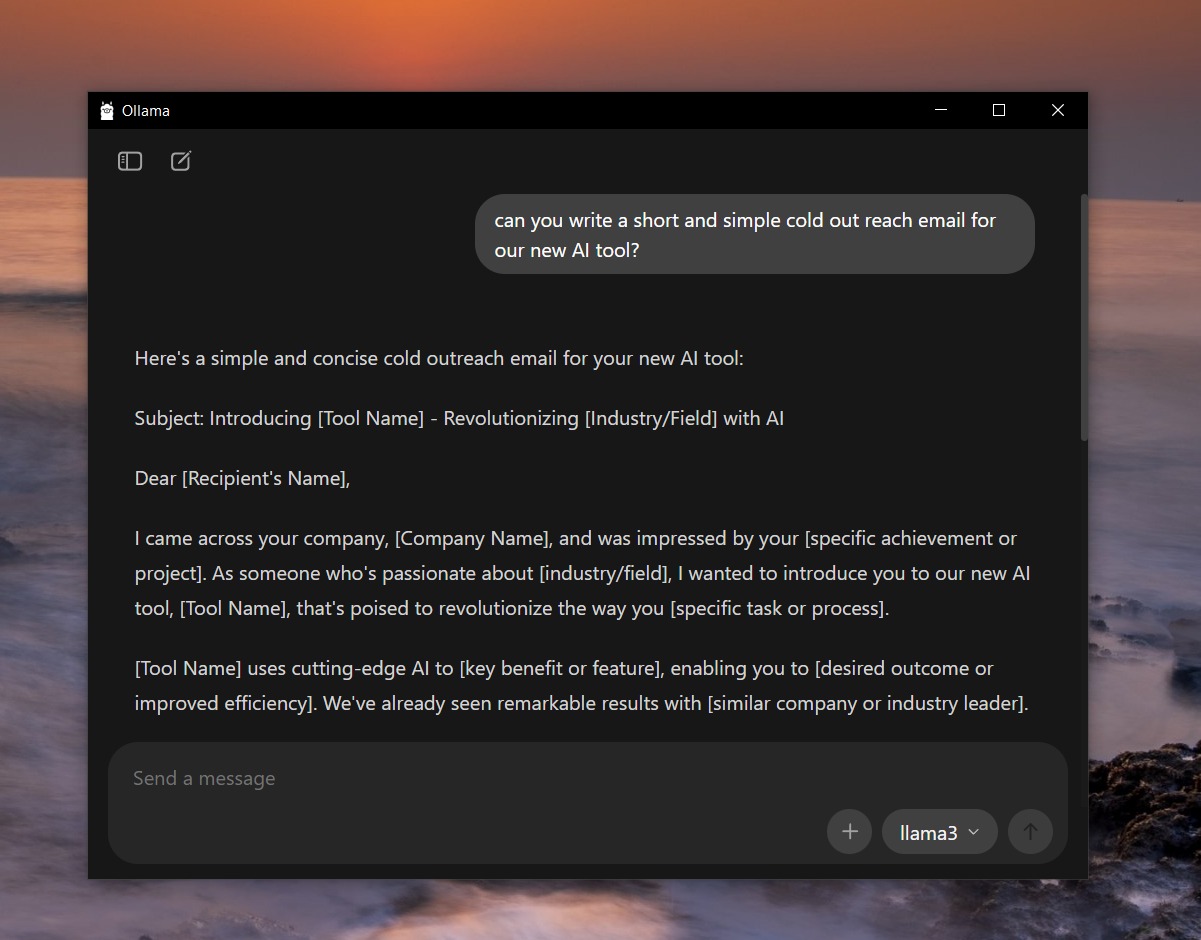Close the Ollama window
1201x940 pixels.
[1058, 111]
